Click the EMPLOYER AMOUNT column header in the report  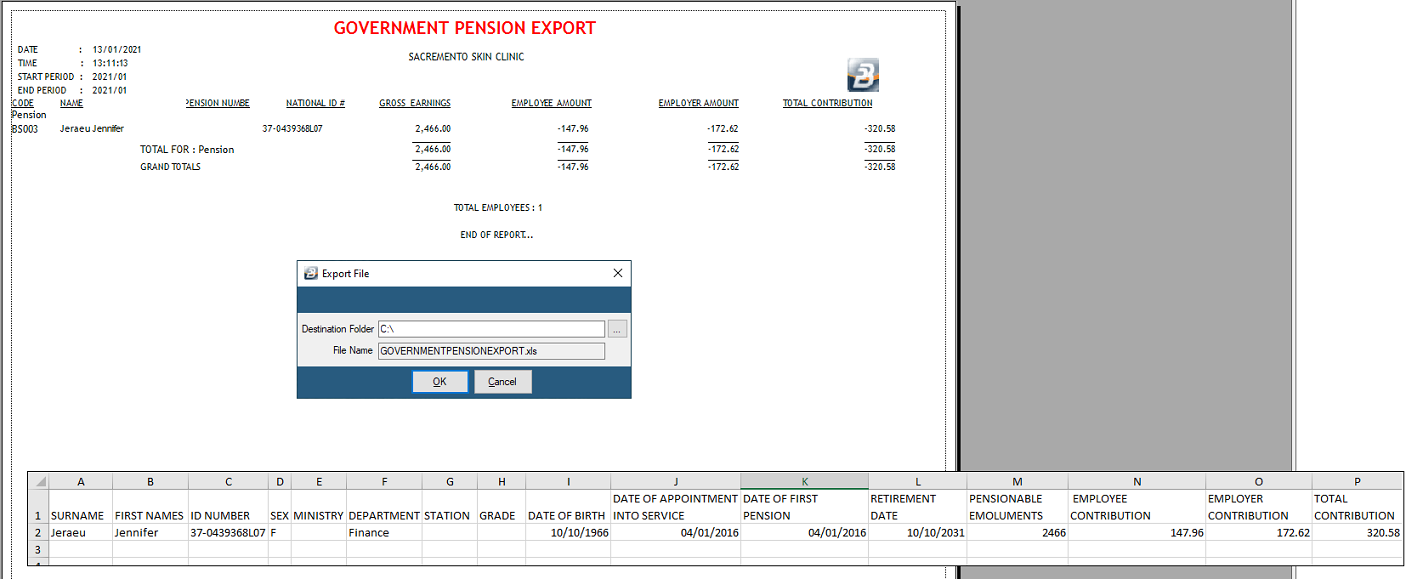coord(698,103)
